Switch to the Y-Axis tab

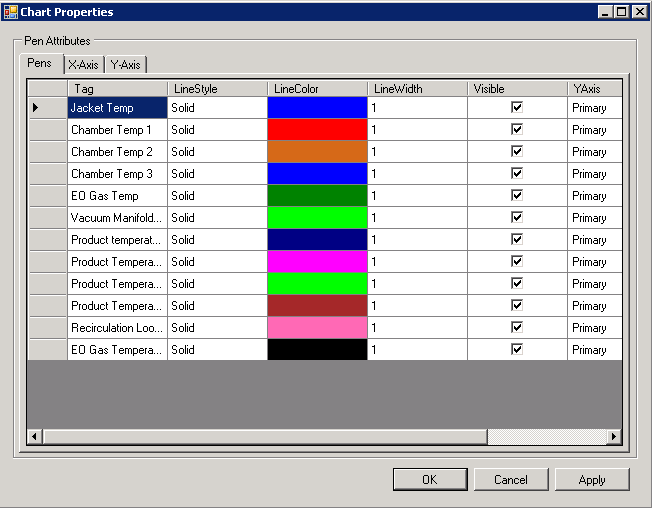coord(126,65)
